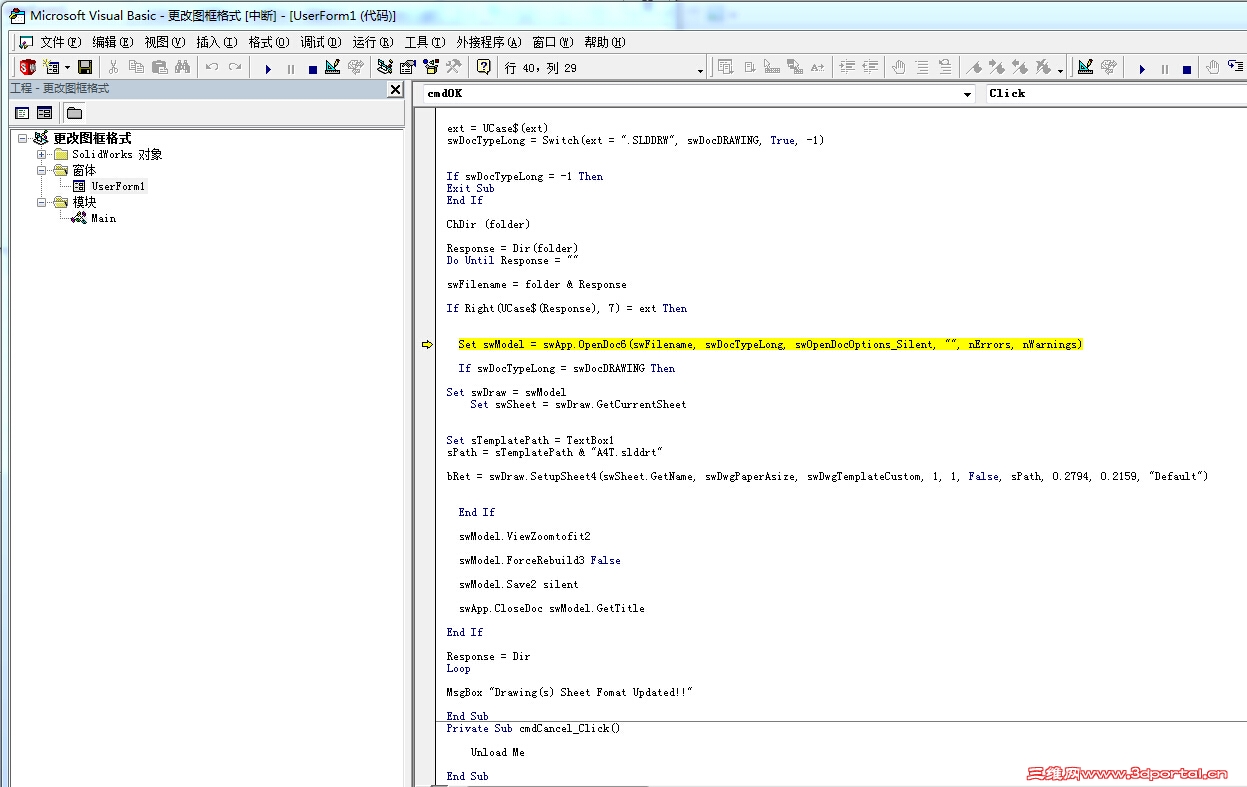Jump to Next Bookmark icon
This screenshot has height=787, width=1247.
click(x=996, y=67)
